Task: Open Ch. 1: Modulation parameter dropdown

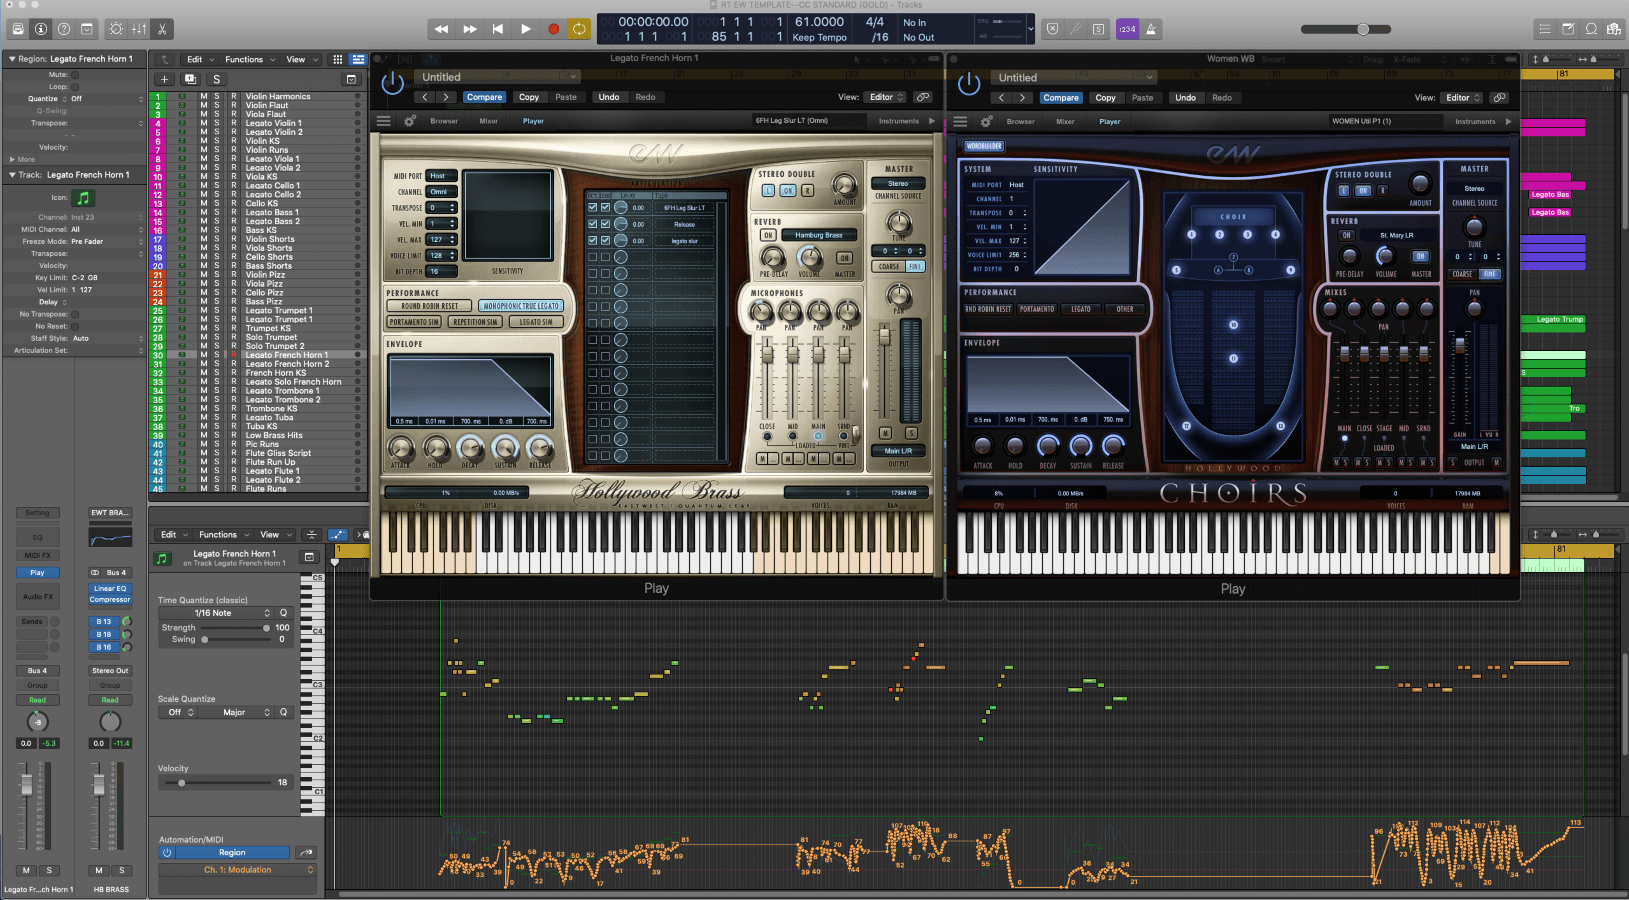Action: 237,870
